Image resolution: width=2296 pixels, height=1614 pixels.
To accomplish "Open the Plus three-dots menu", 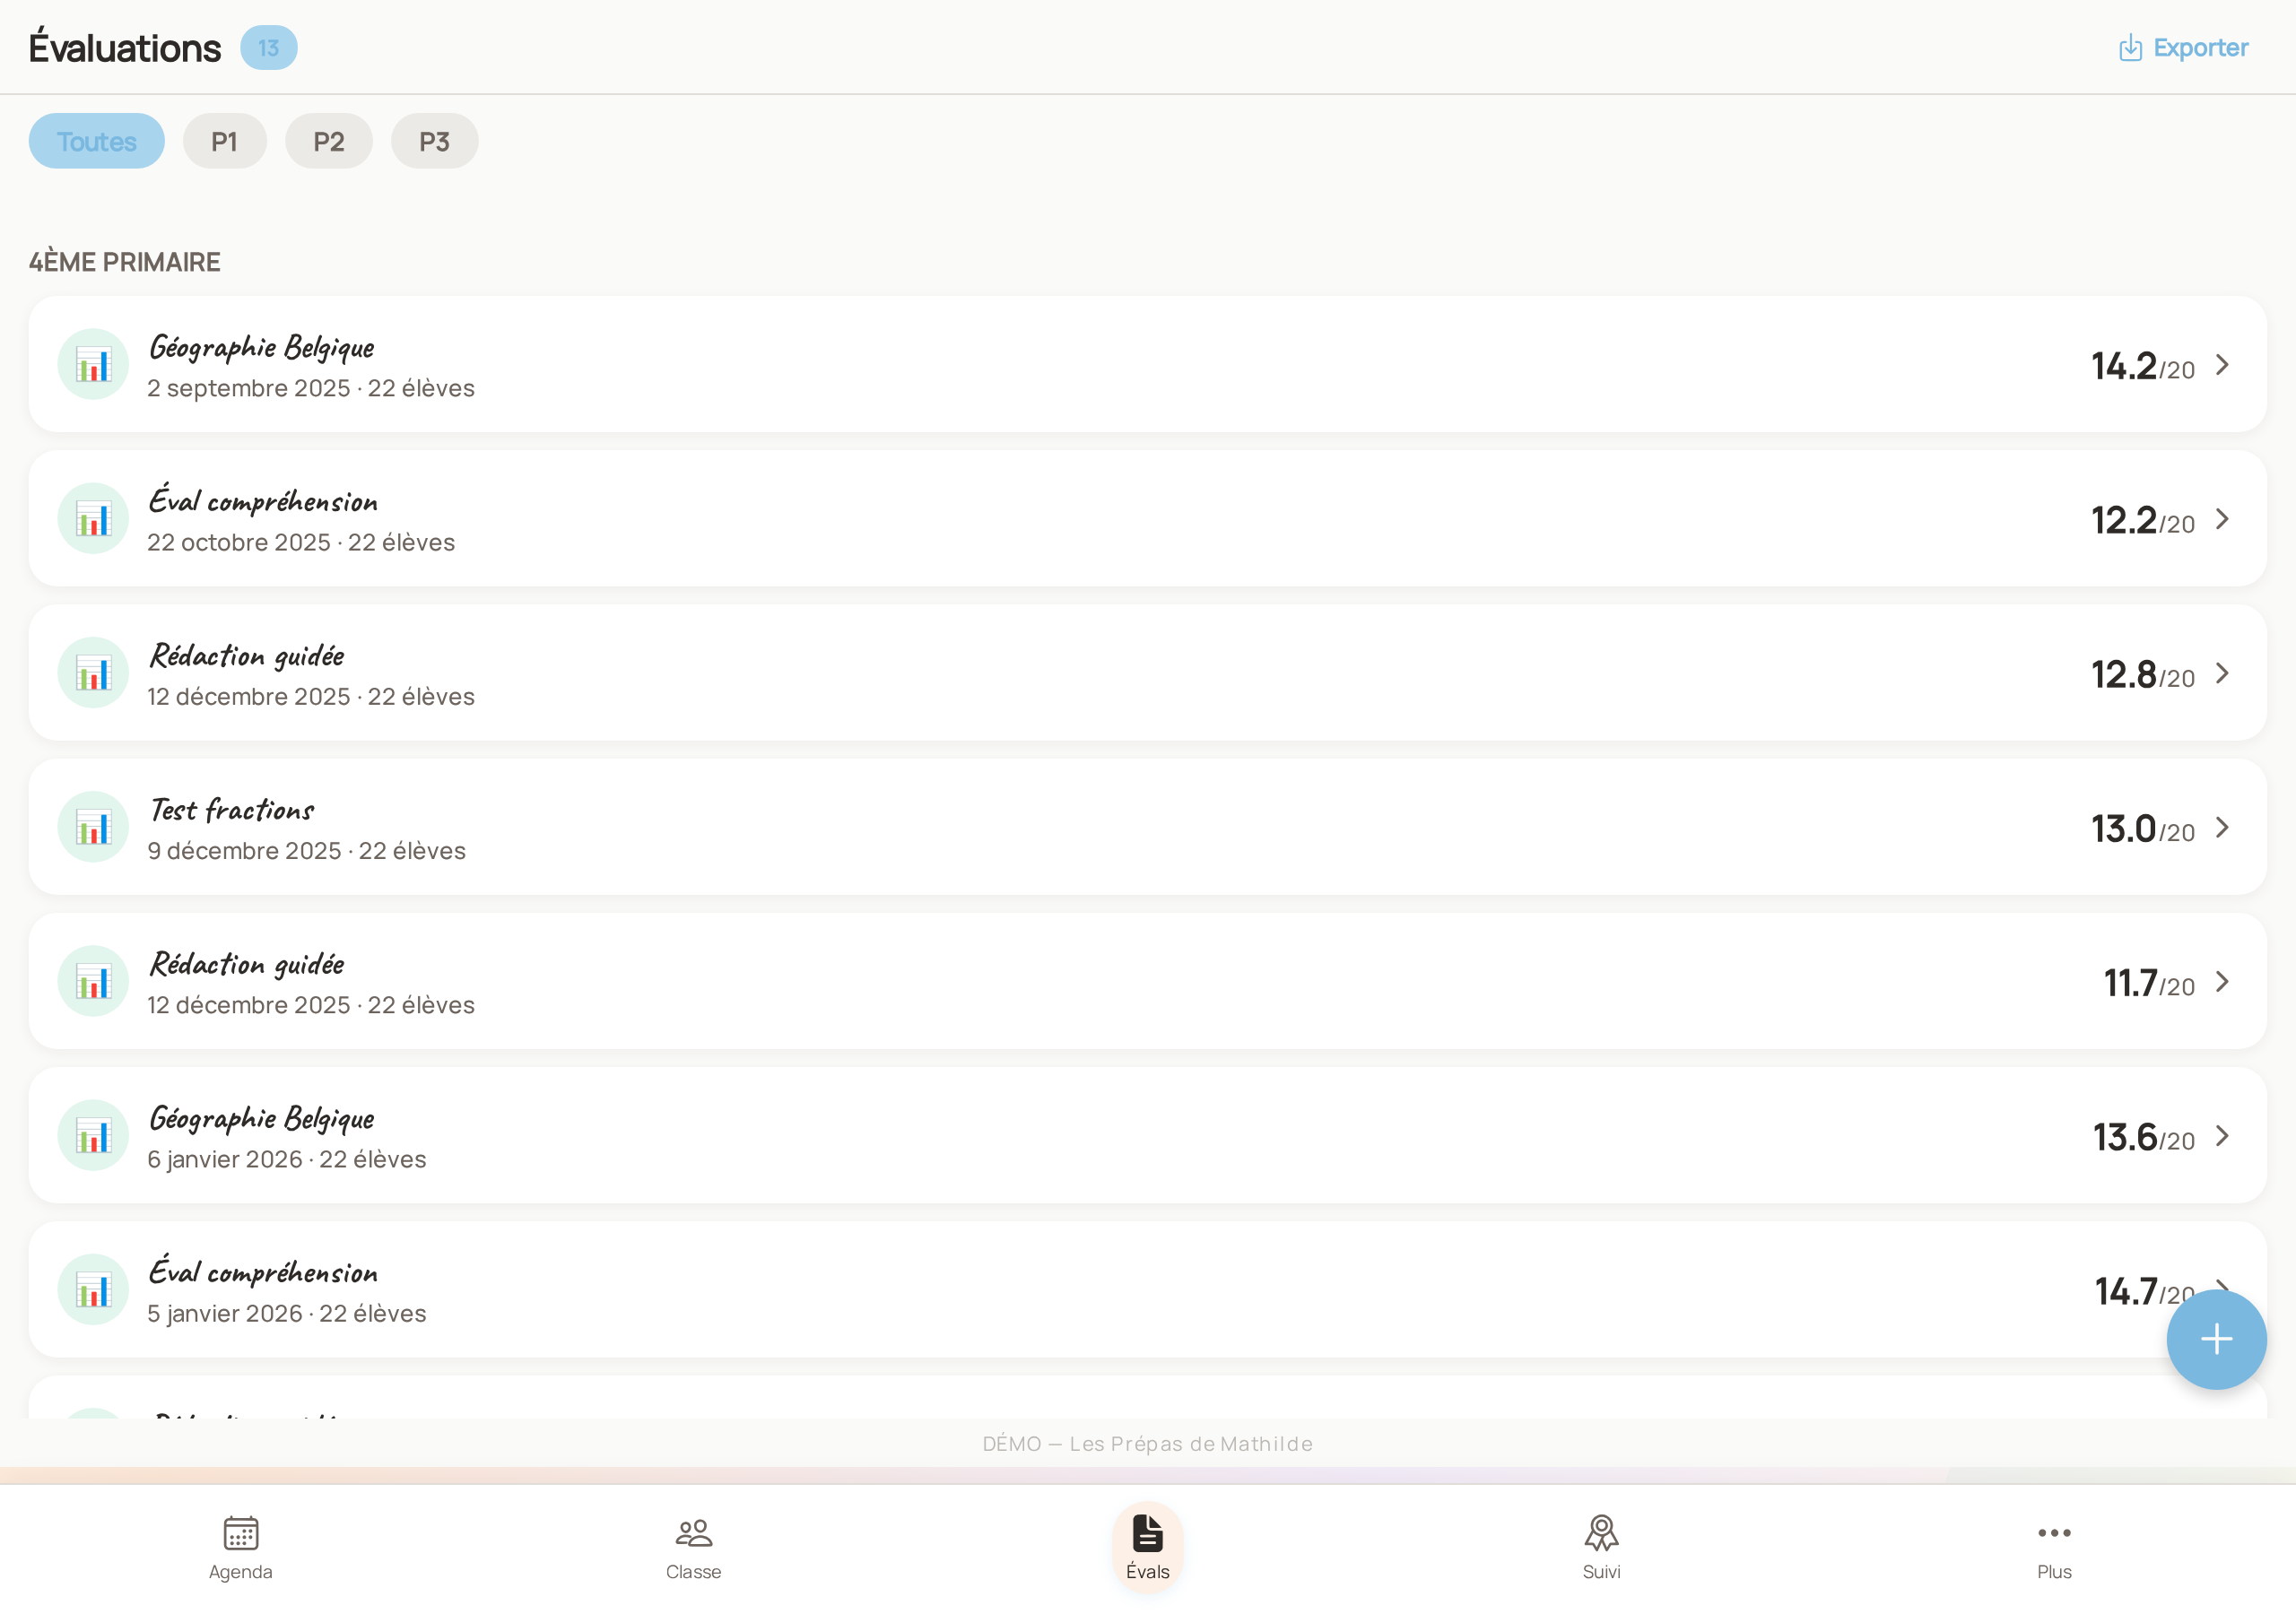I will click(x=2054, y=1532).
